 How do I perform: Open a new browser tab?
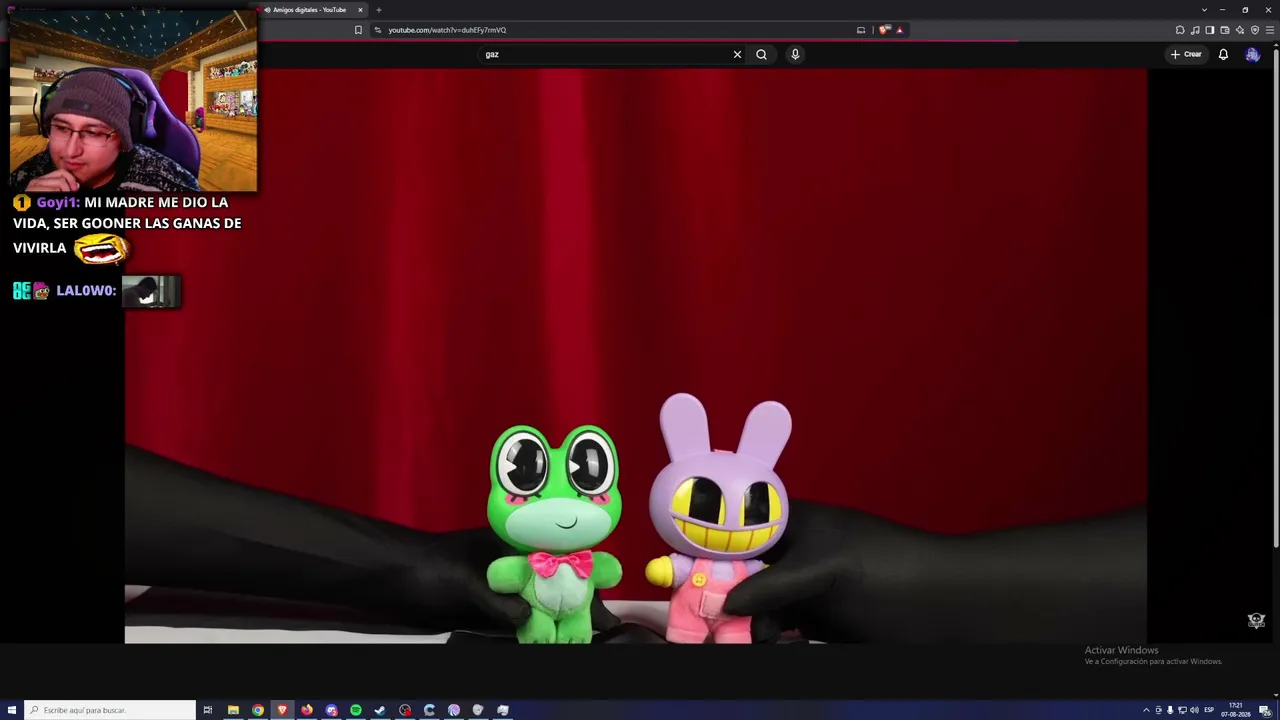pos(379,10)
